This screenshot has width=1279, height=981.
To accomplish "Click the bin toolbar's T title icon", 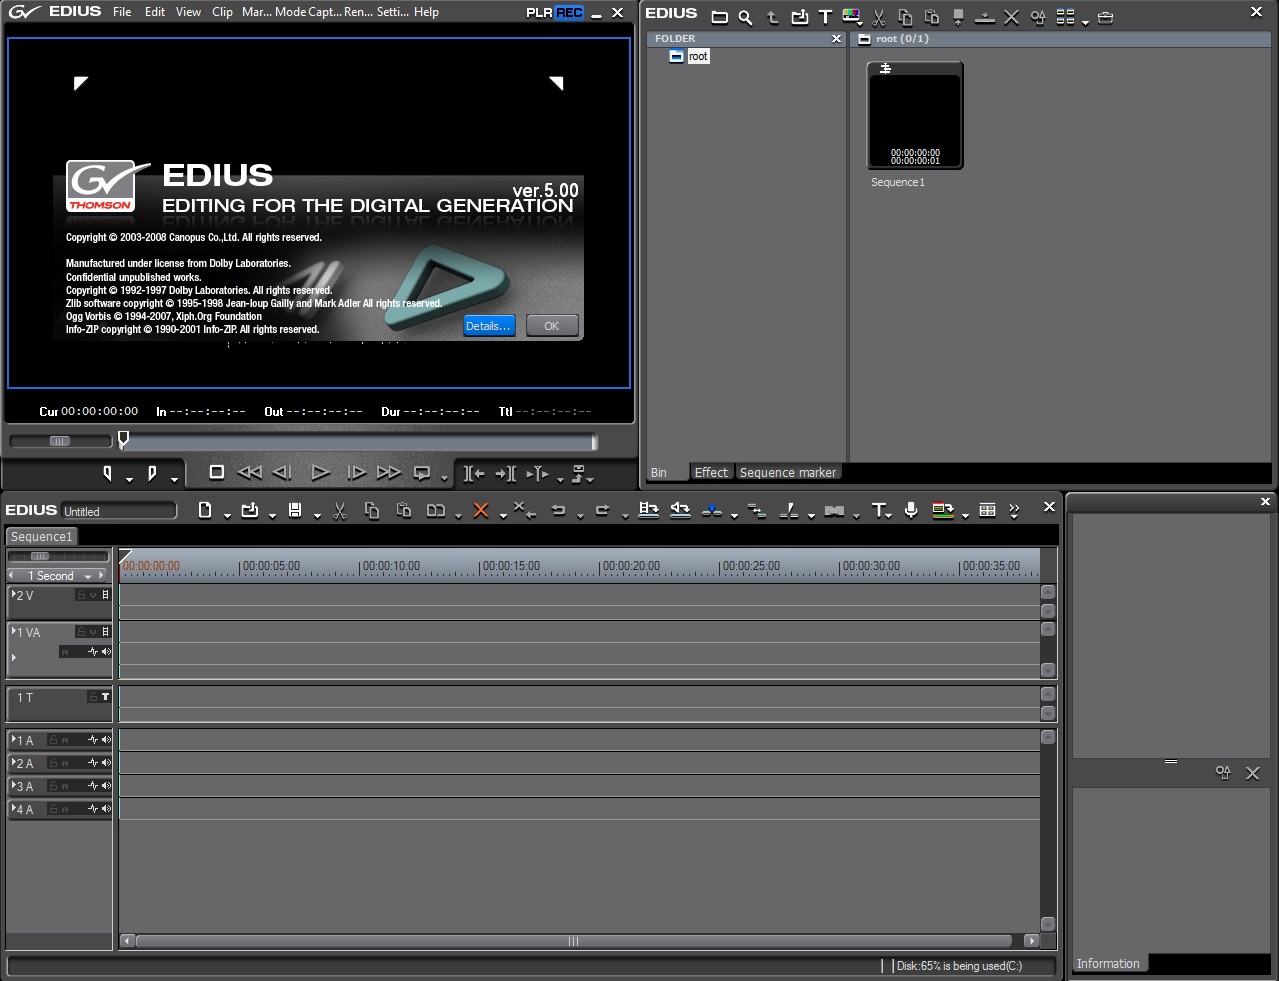I will click(x=825, y=17).
